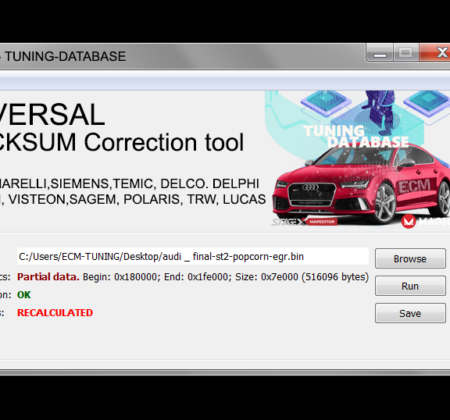Click the TUNING-DATABASE title bar text
450x420 pixels.
[x=65, y=56]
